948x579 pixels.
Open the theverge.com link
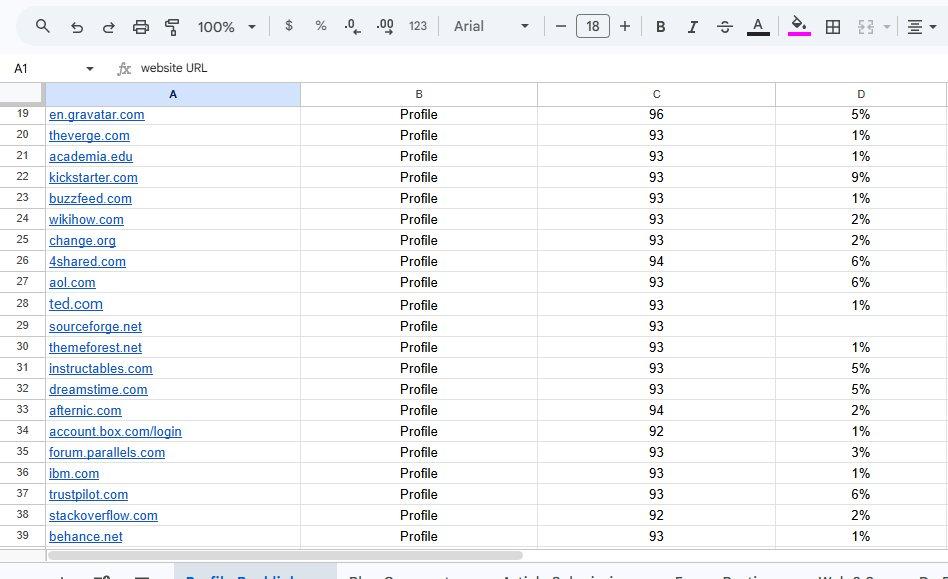coord(89,136)
